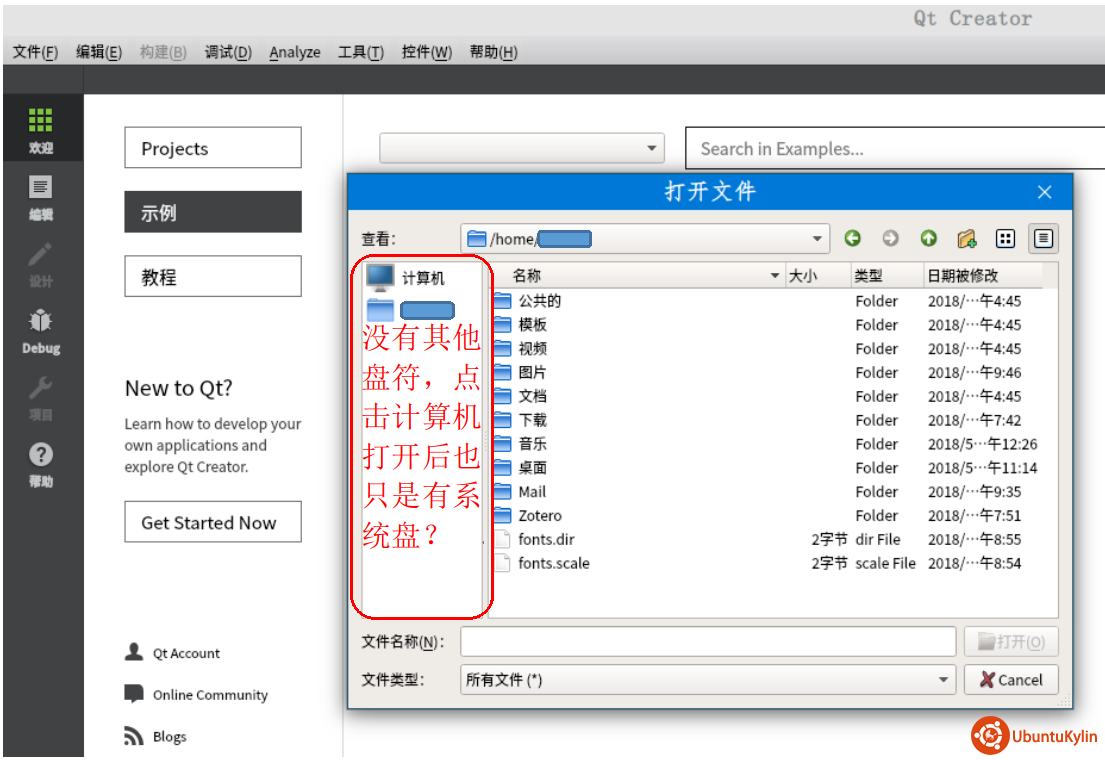The width and height of the screenshot is (1105, 760).
Task: Switch file dialog to detail view
Action: click(1044, 238)
